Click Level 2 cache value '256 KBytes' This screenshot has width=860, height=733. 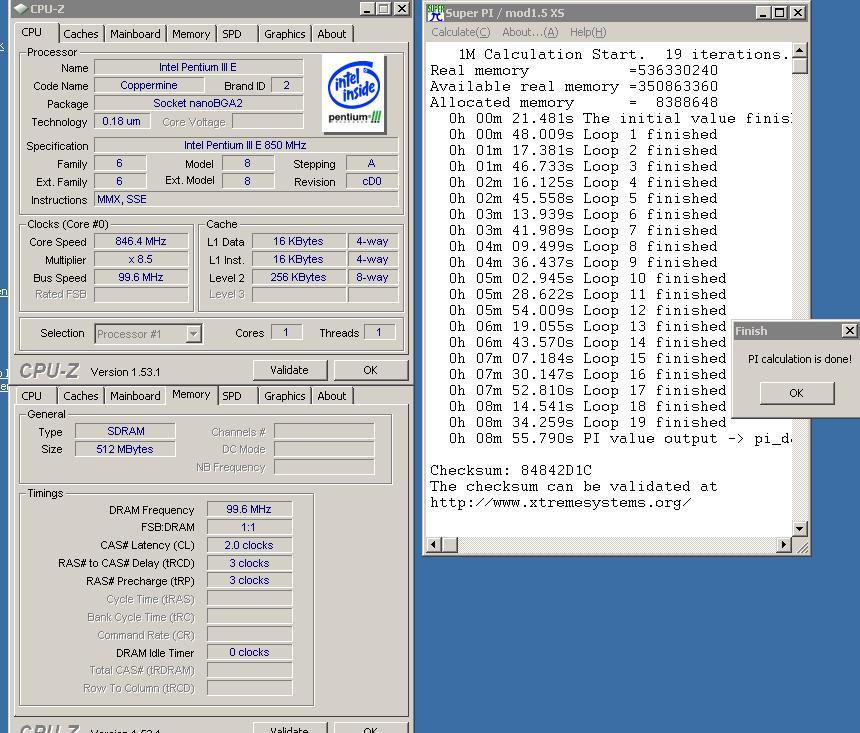pyautogui.click(x=299, y=278)
